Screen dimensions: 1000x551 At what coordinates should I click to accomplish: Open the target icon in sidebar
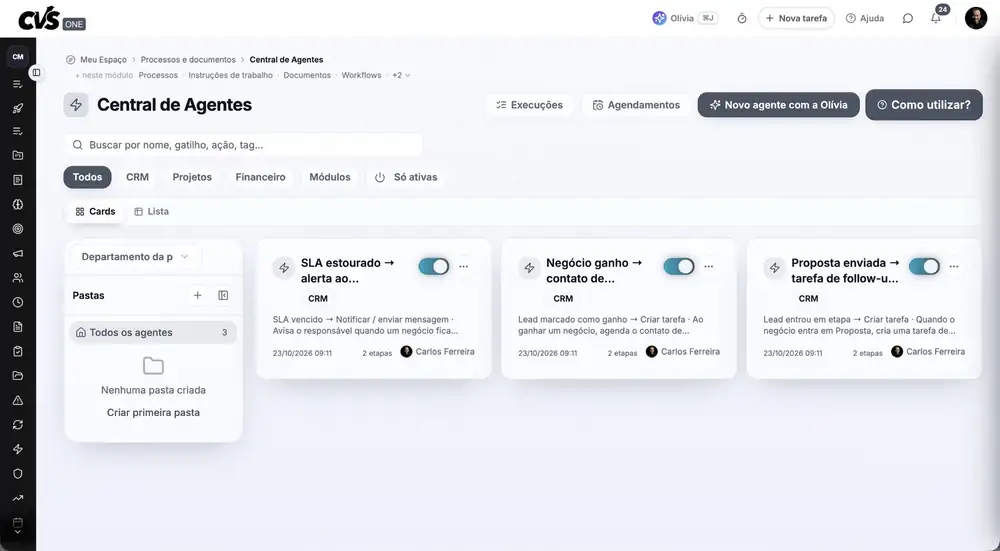tap(18, 229)
